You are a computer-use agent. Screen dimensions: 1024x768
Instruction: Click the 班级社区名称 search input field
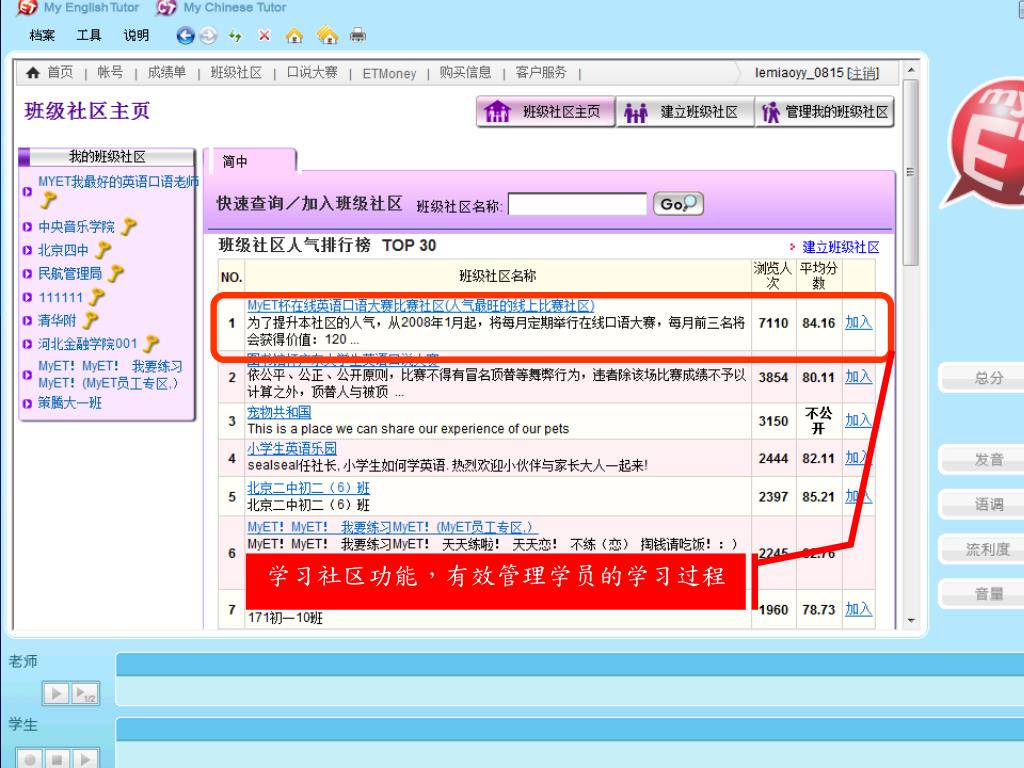(x=577, y=204)
